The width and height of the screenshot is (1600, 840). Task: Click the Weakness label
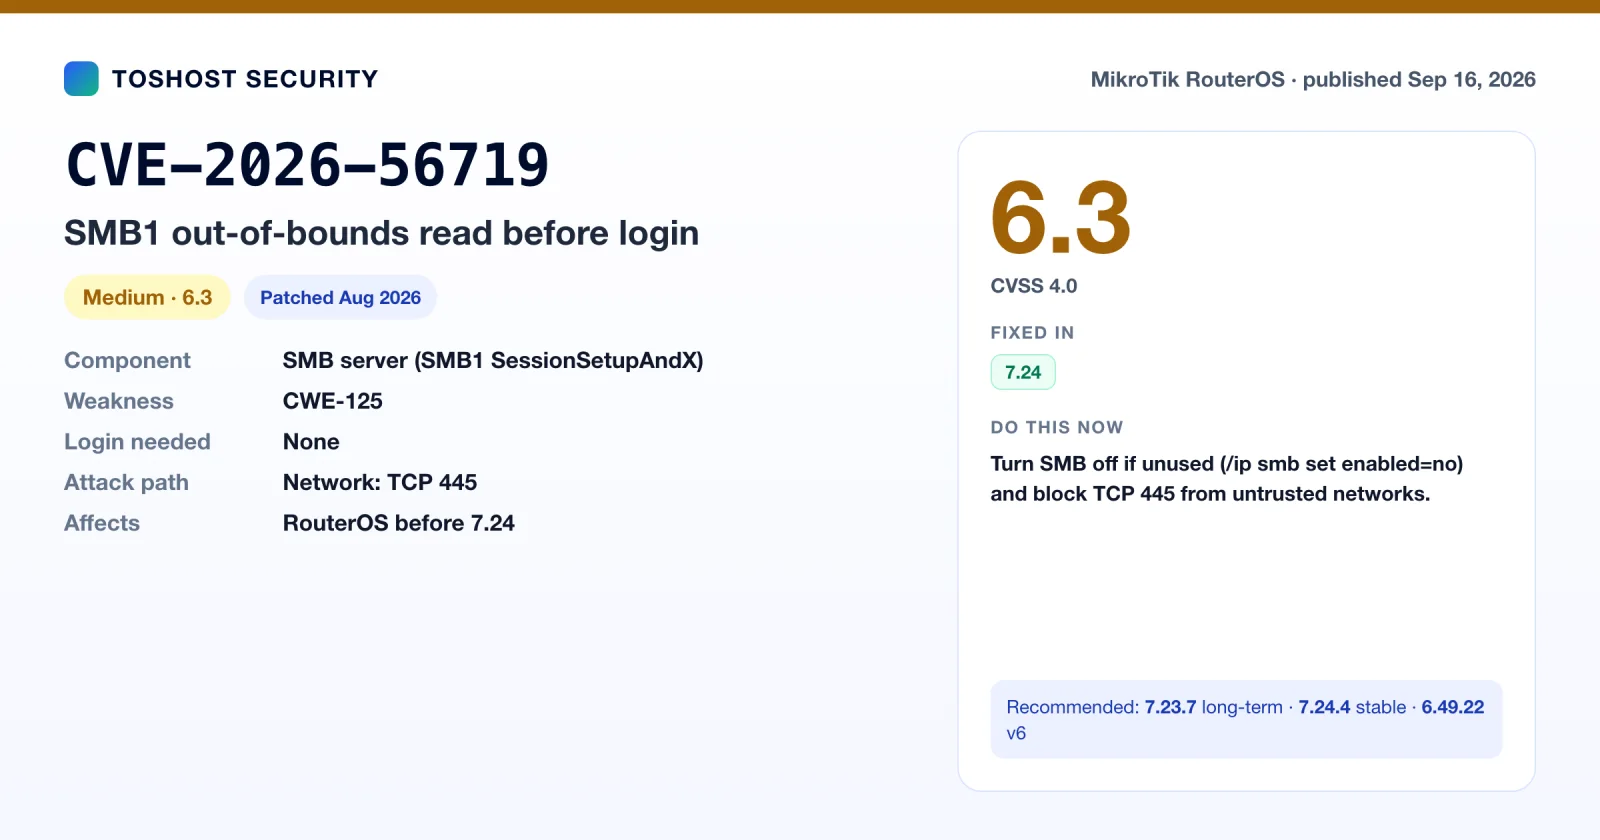[119, 401]
